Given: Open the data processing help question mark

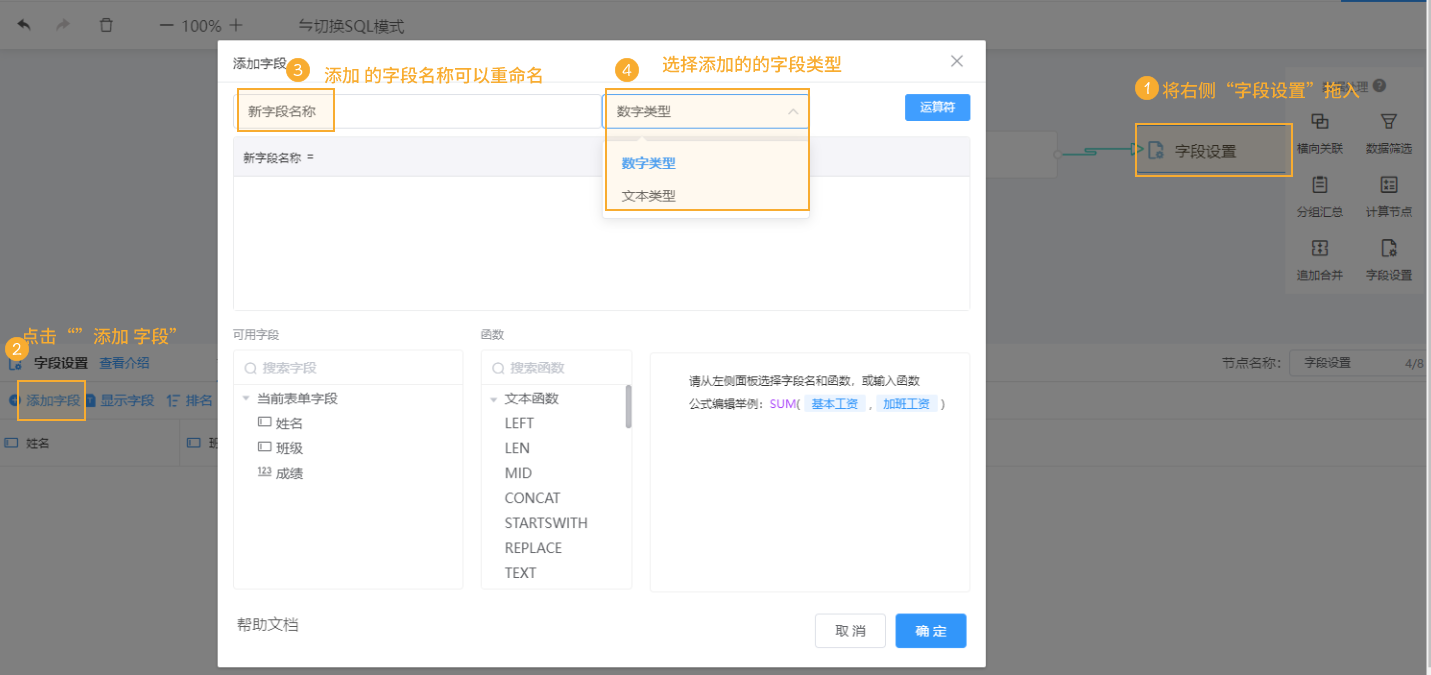Looking at the screenshot, I should click(1380, 87).
